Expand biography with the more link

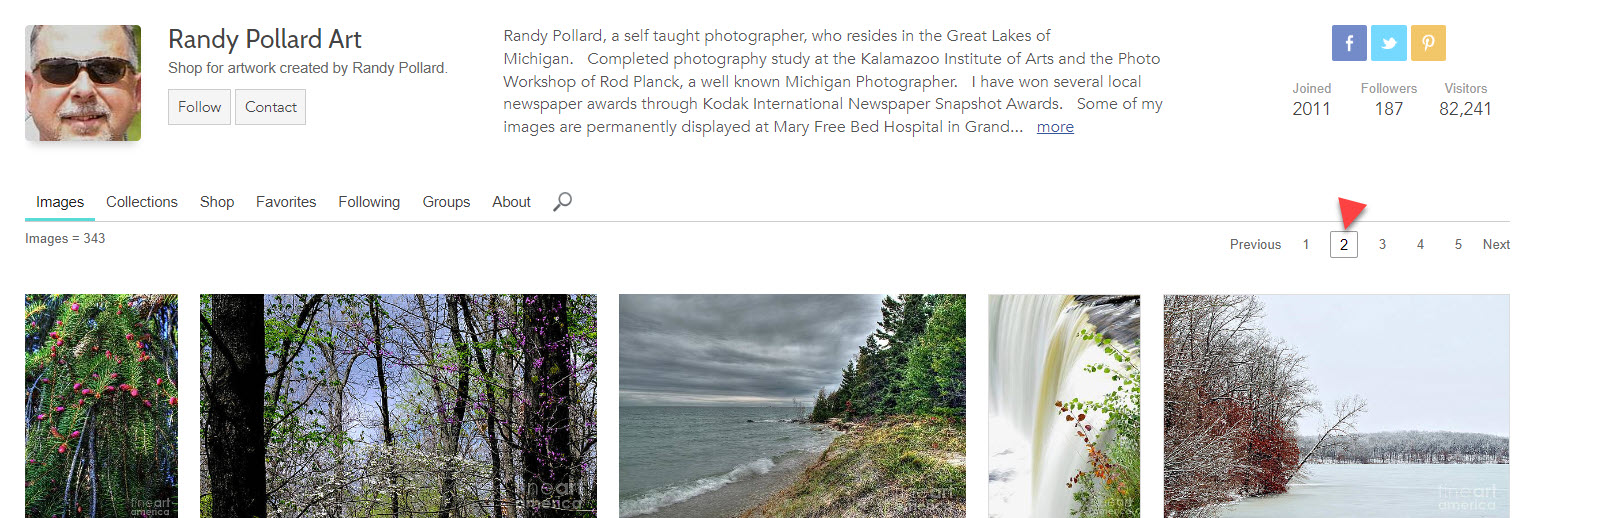point(1055,127)
